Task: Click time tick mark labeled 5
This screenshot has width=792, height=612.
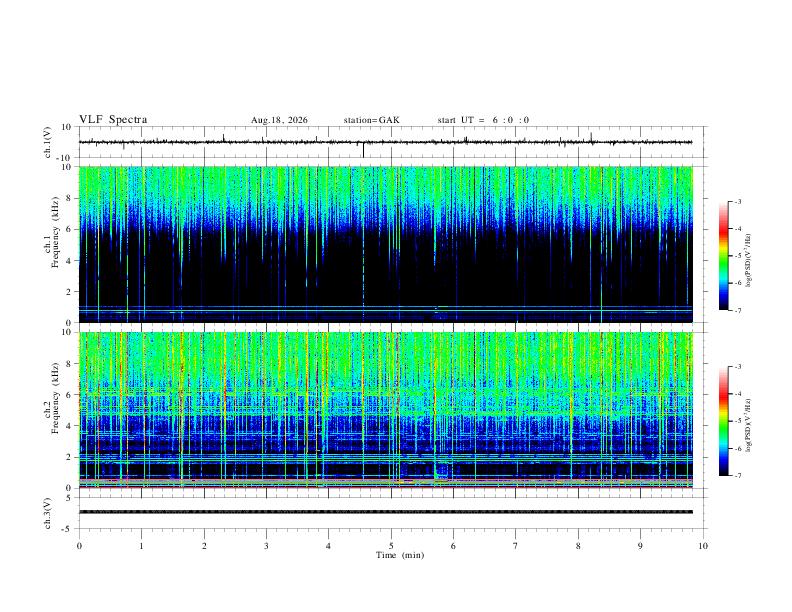Action: [x=391, y=546]
